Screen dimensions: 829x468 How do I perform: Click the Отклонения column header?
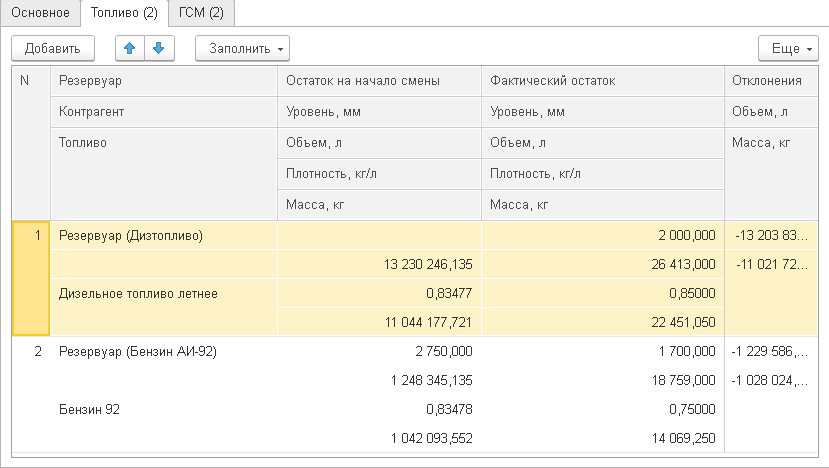point(766,81)
